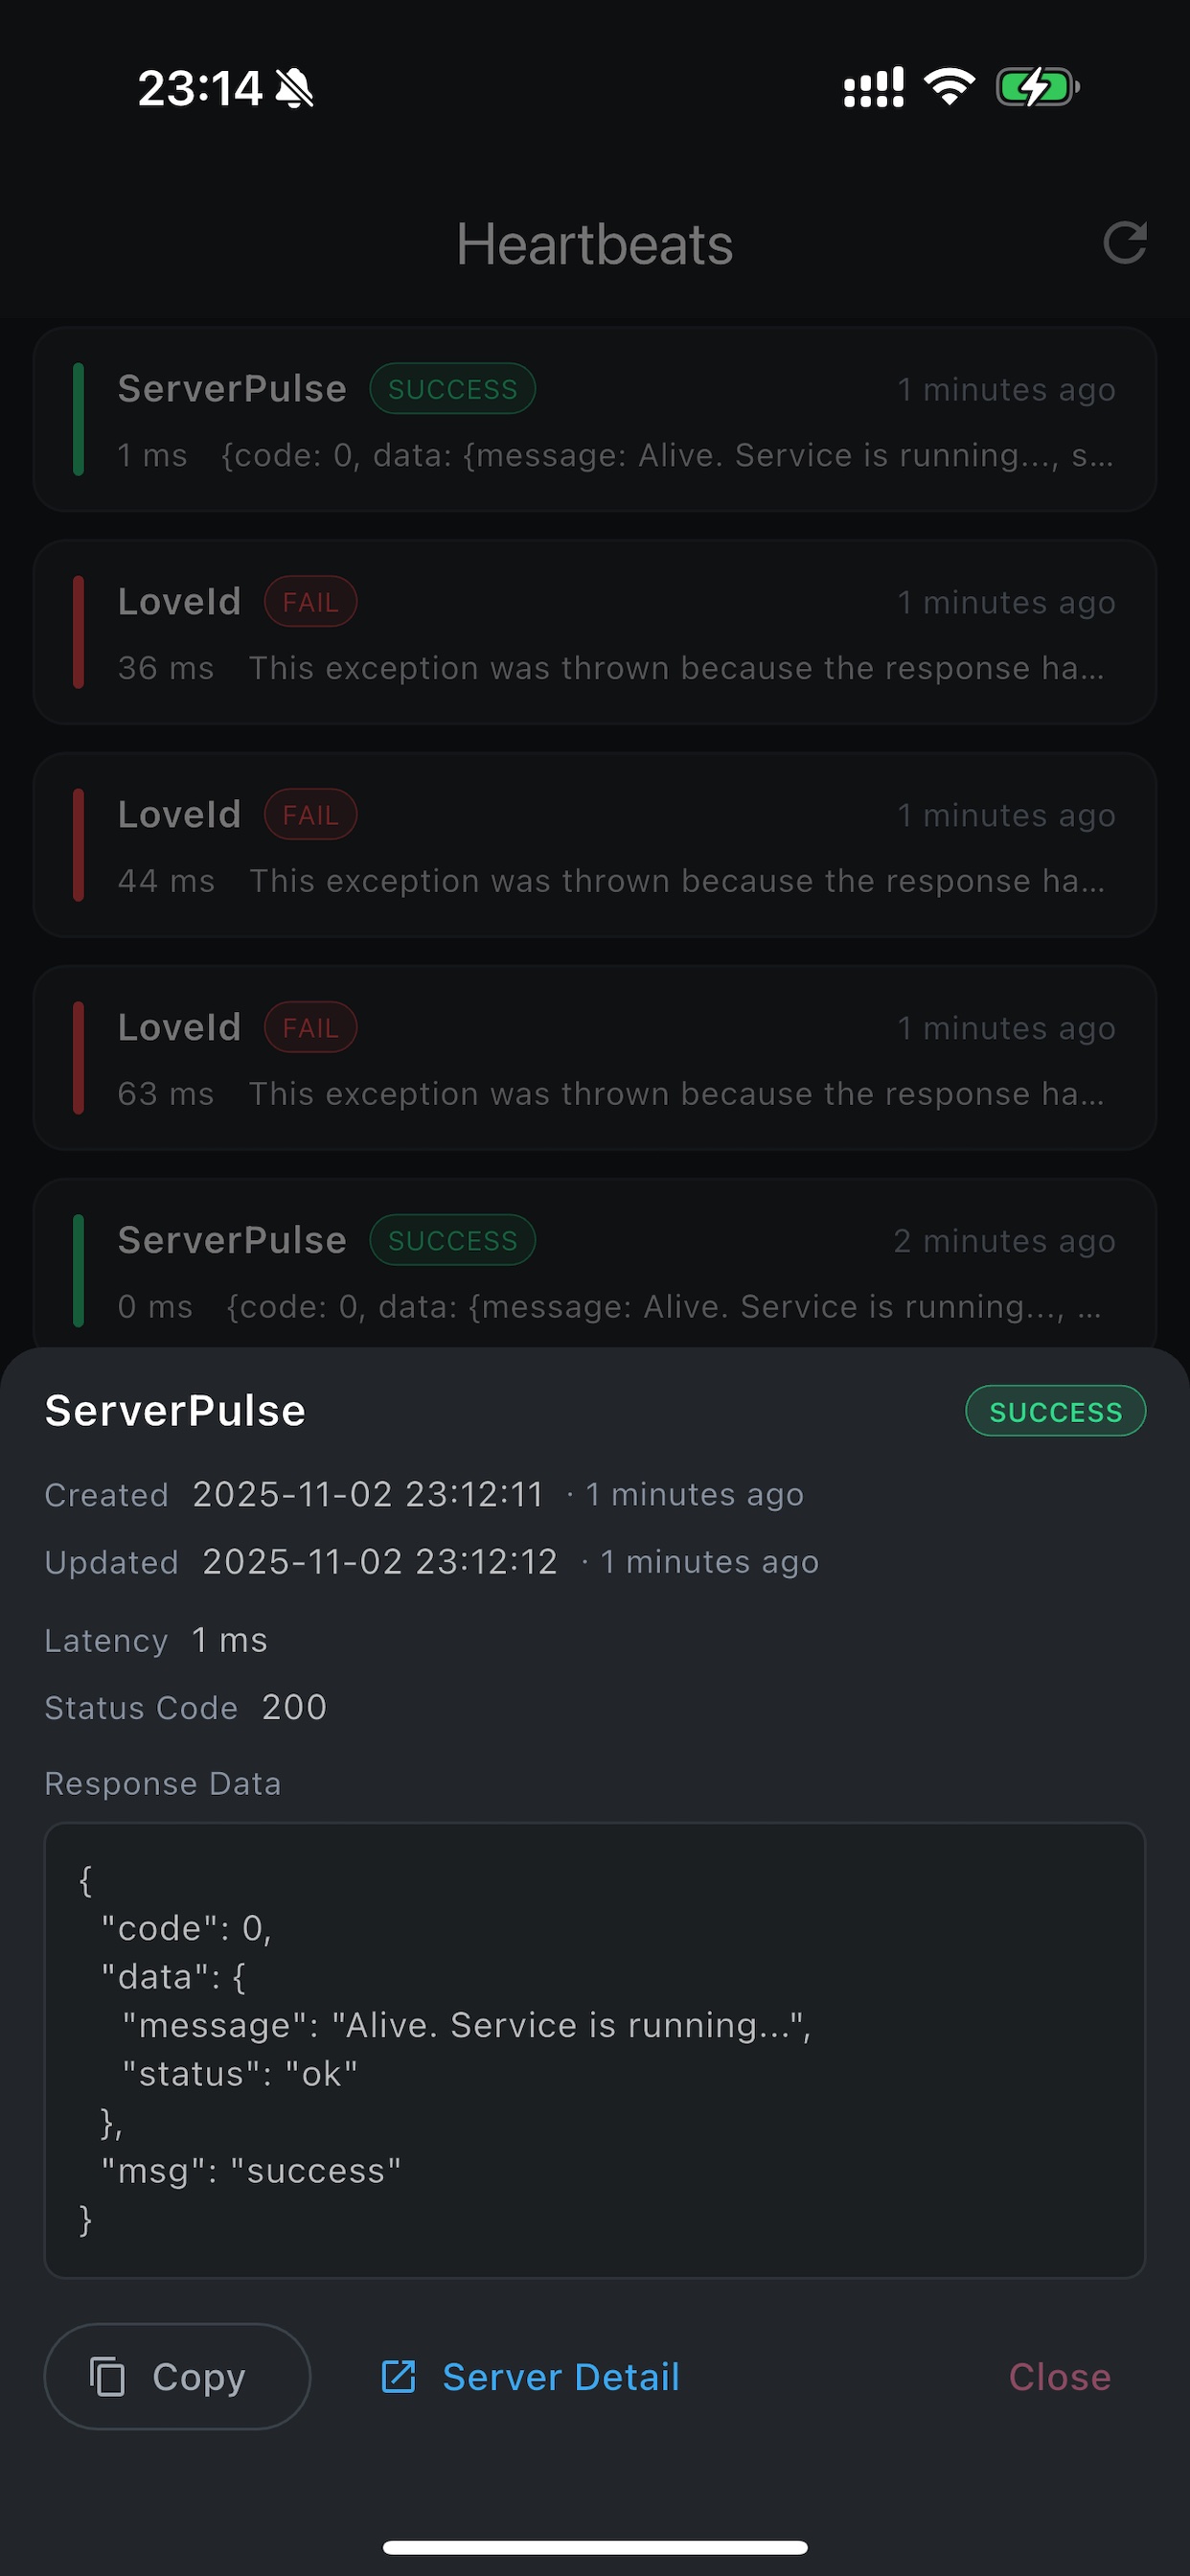Tap the FAIL badge on the 44 ms LoveId entry
The height and width of the screenshot is (2576, 1190).
[310, 814]
